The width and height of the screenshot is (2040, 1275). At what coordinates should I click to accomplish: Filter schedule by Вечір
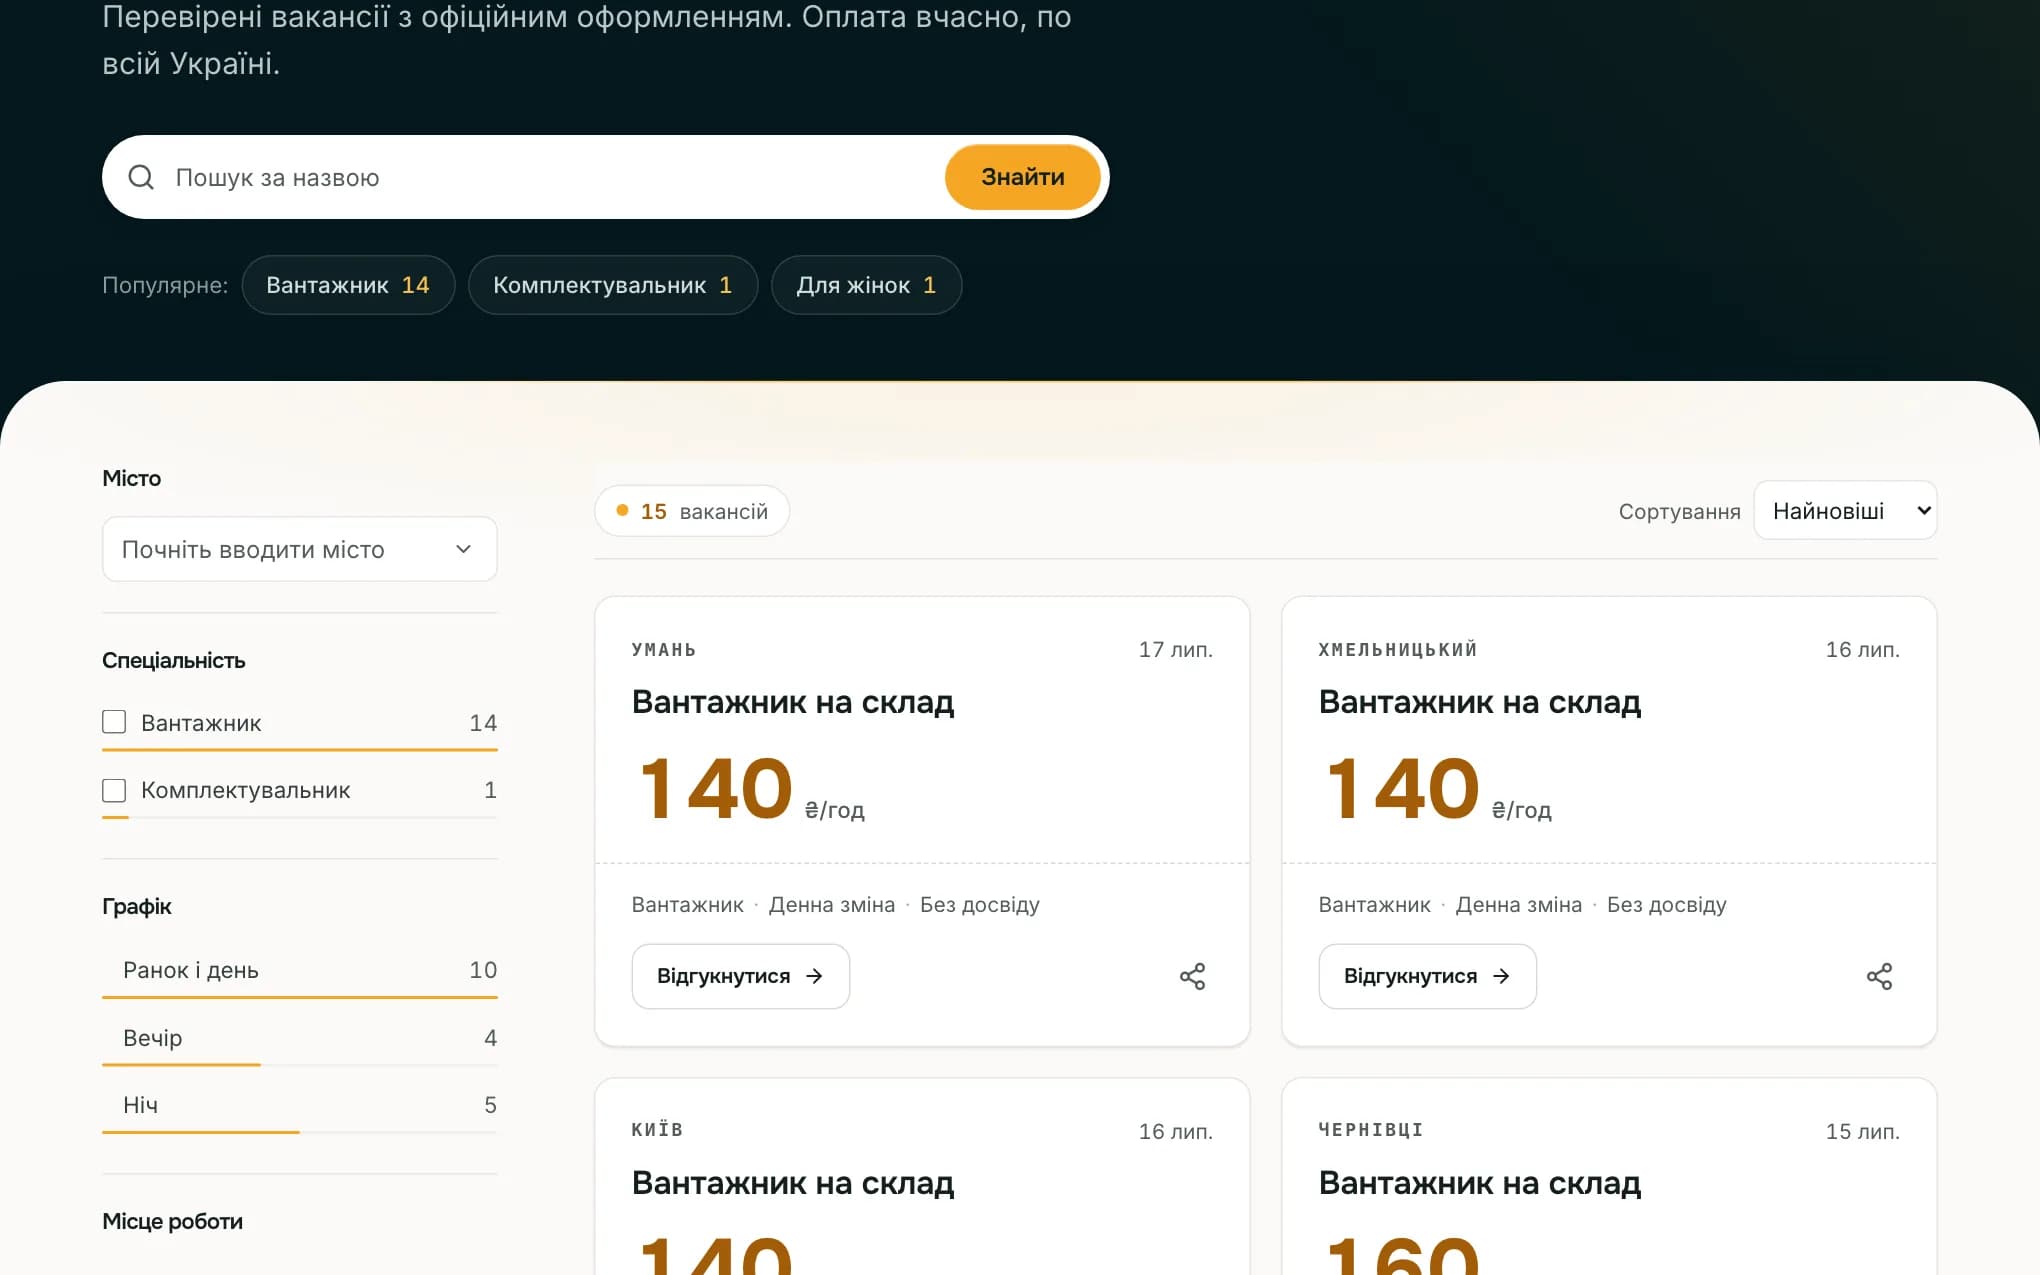(x=300, y=1038)
